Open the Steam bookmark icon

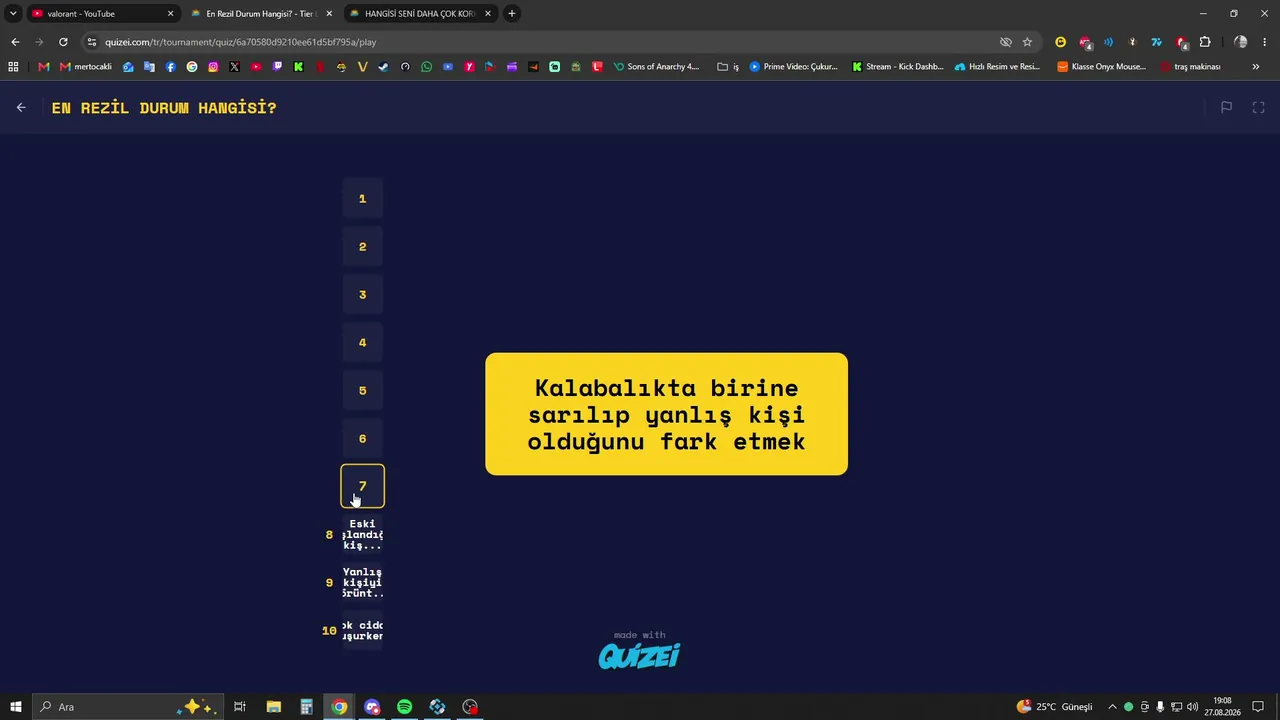383,67
